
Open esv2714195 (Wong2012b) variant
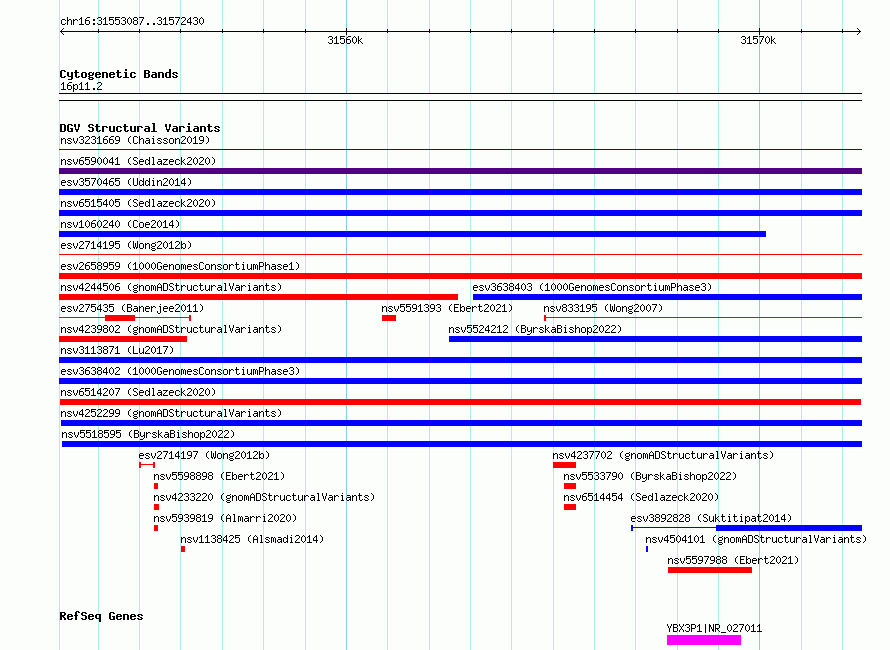(x=126, y=245)
